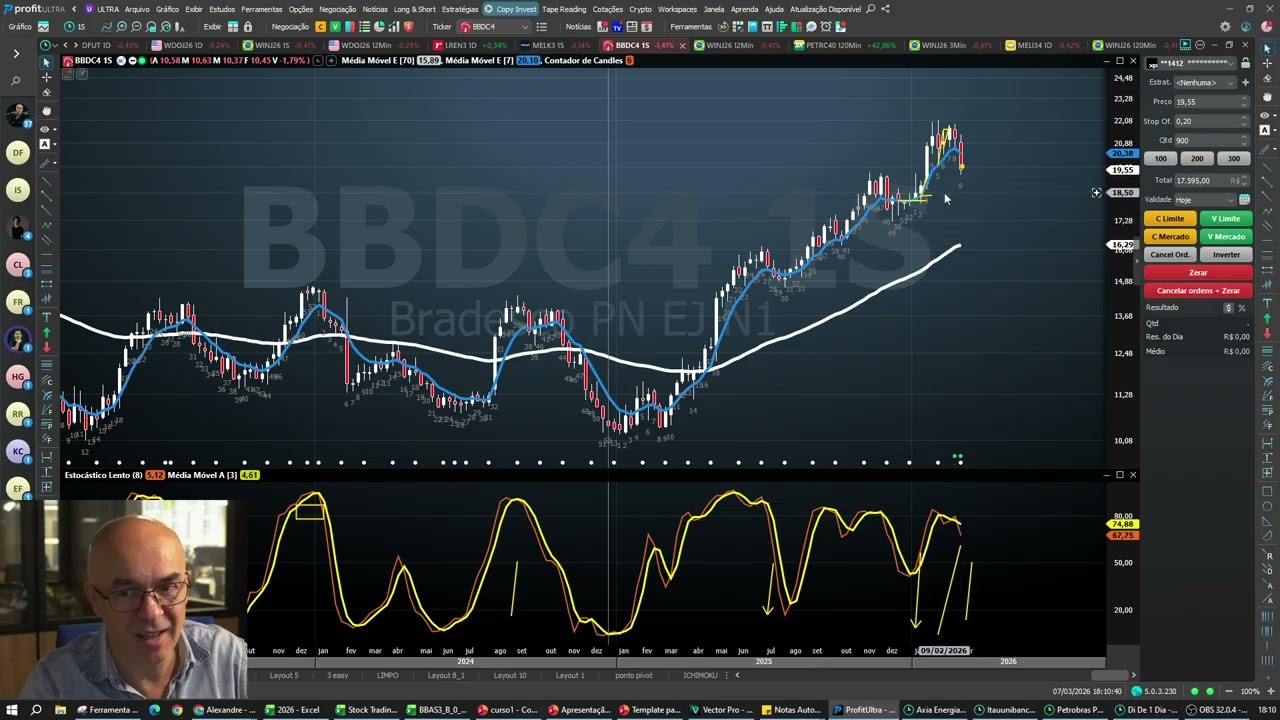Click the C Limite buy button
Image resolution: width=1280 pixels, height=720 pixels.
click(1170, 218)
